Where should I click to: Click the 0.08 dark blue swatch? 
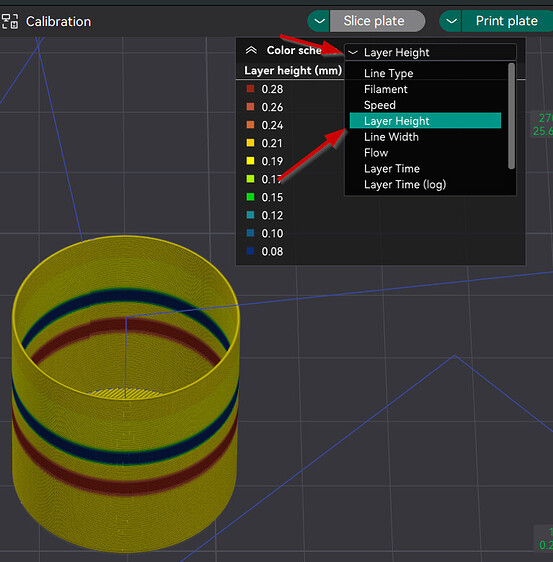[x=250, y=251]
